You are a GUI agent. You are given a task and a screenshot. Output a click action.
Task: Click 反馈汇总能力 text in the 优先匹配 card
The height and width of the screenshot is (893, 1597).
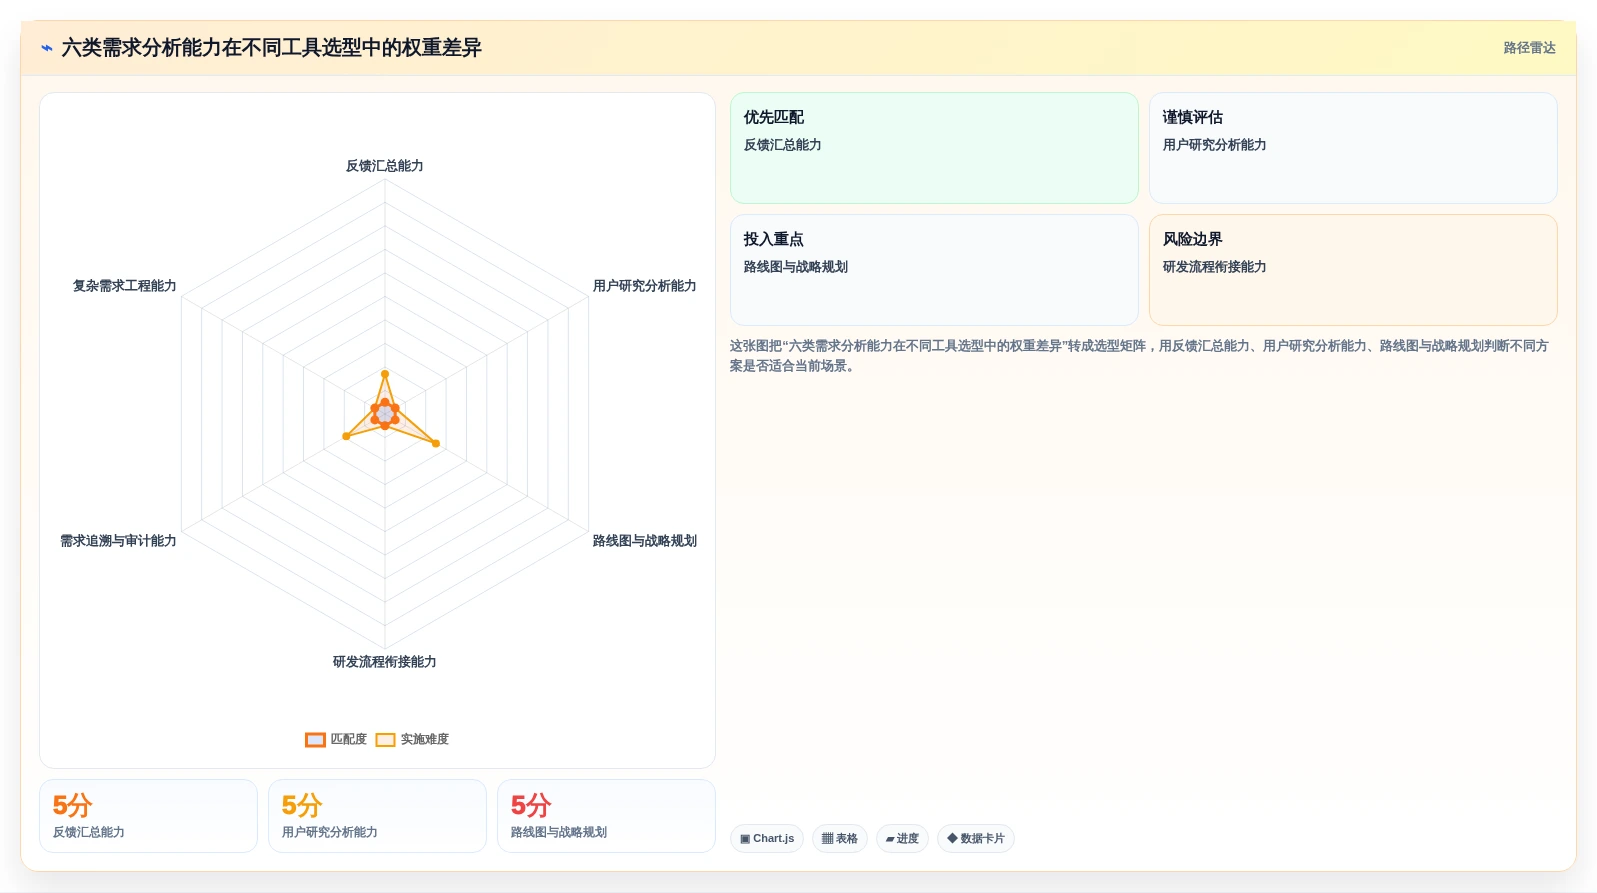pyautogui.click(x=783, y=145)
